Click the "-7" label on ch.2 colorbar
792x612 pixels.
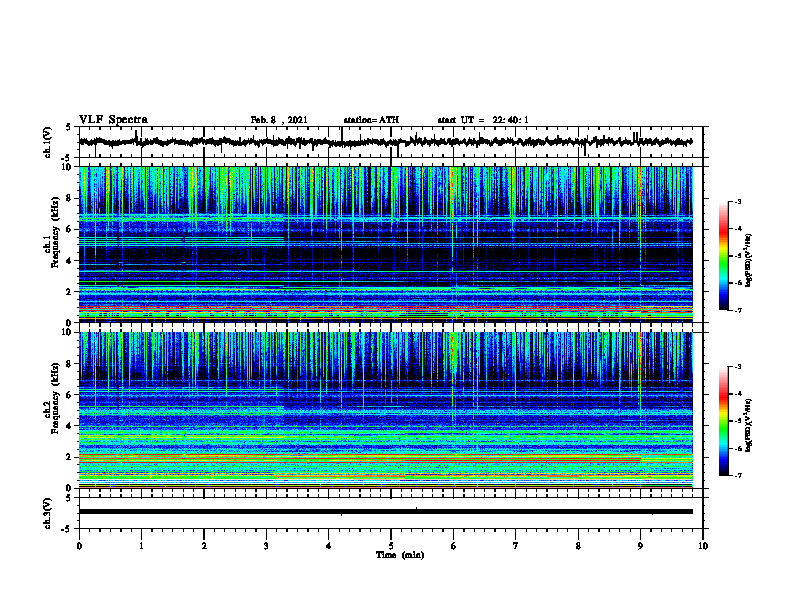pos(738,475)
